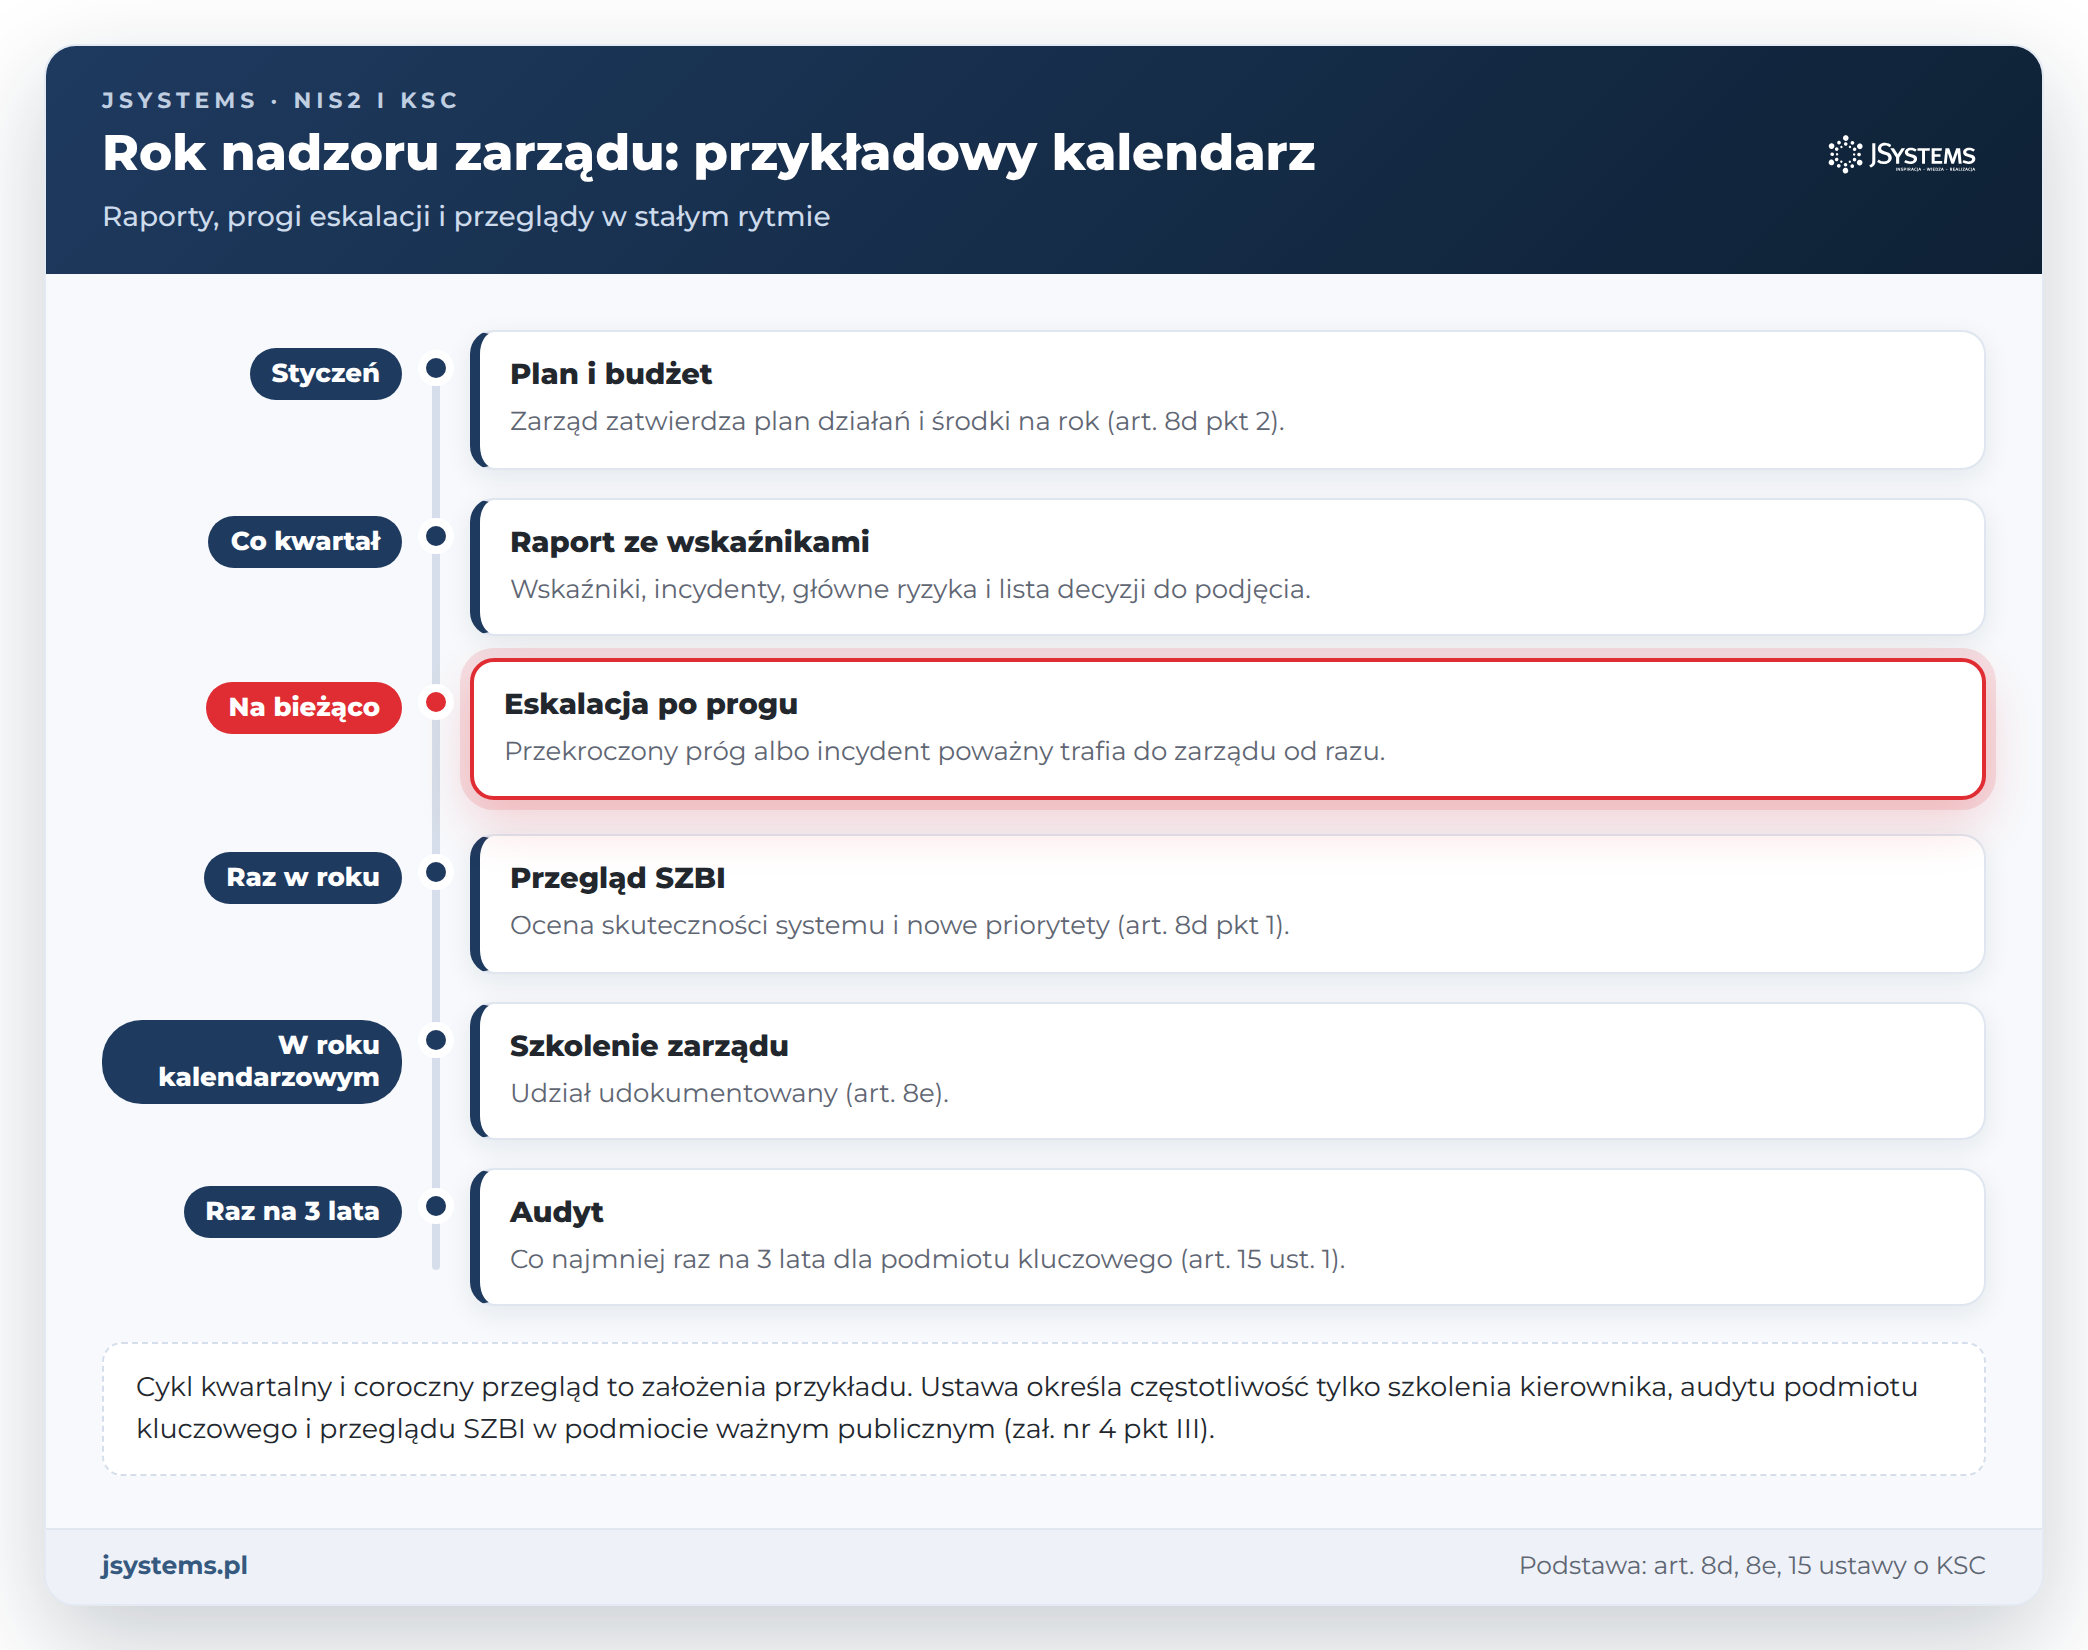2088x1650 pixels.
Task: Open the jsystems.pl footer link
Action: click(x=174, y=1565)
